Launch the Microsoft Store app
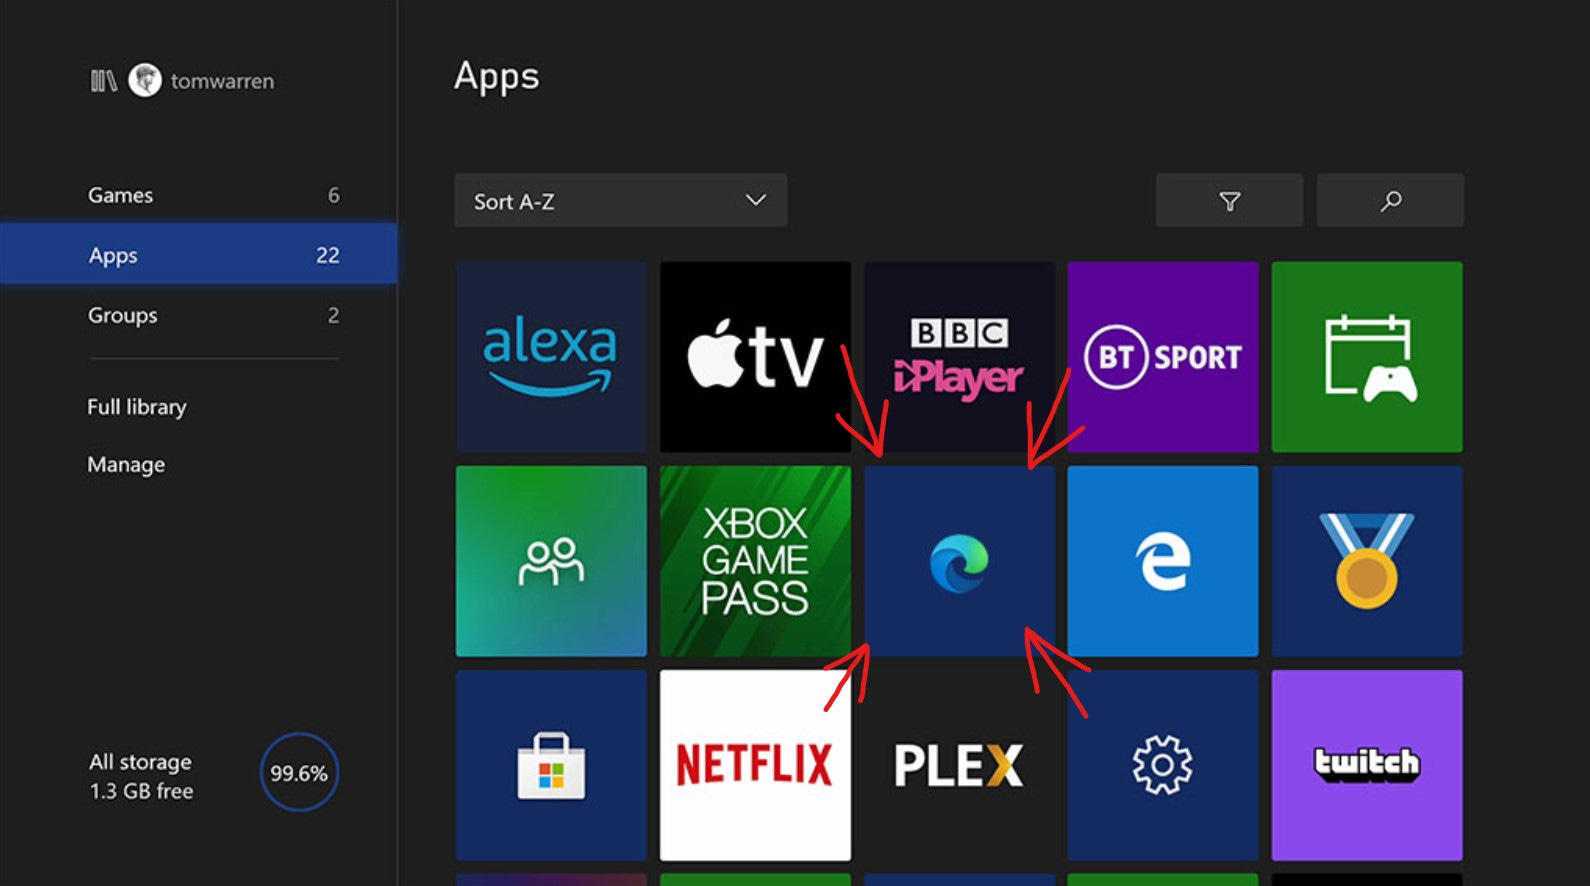The height and width of the screenshot is (886, 1590). pyautogui.click(x=551, y=765)
